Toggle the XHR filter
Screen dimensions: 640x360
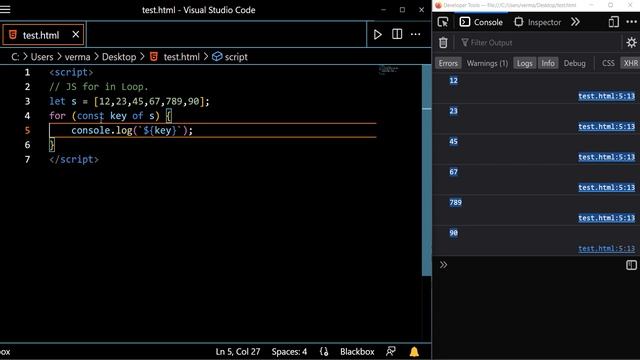pos(631,63)
